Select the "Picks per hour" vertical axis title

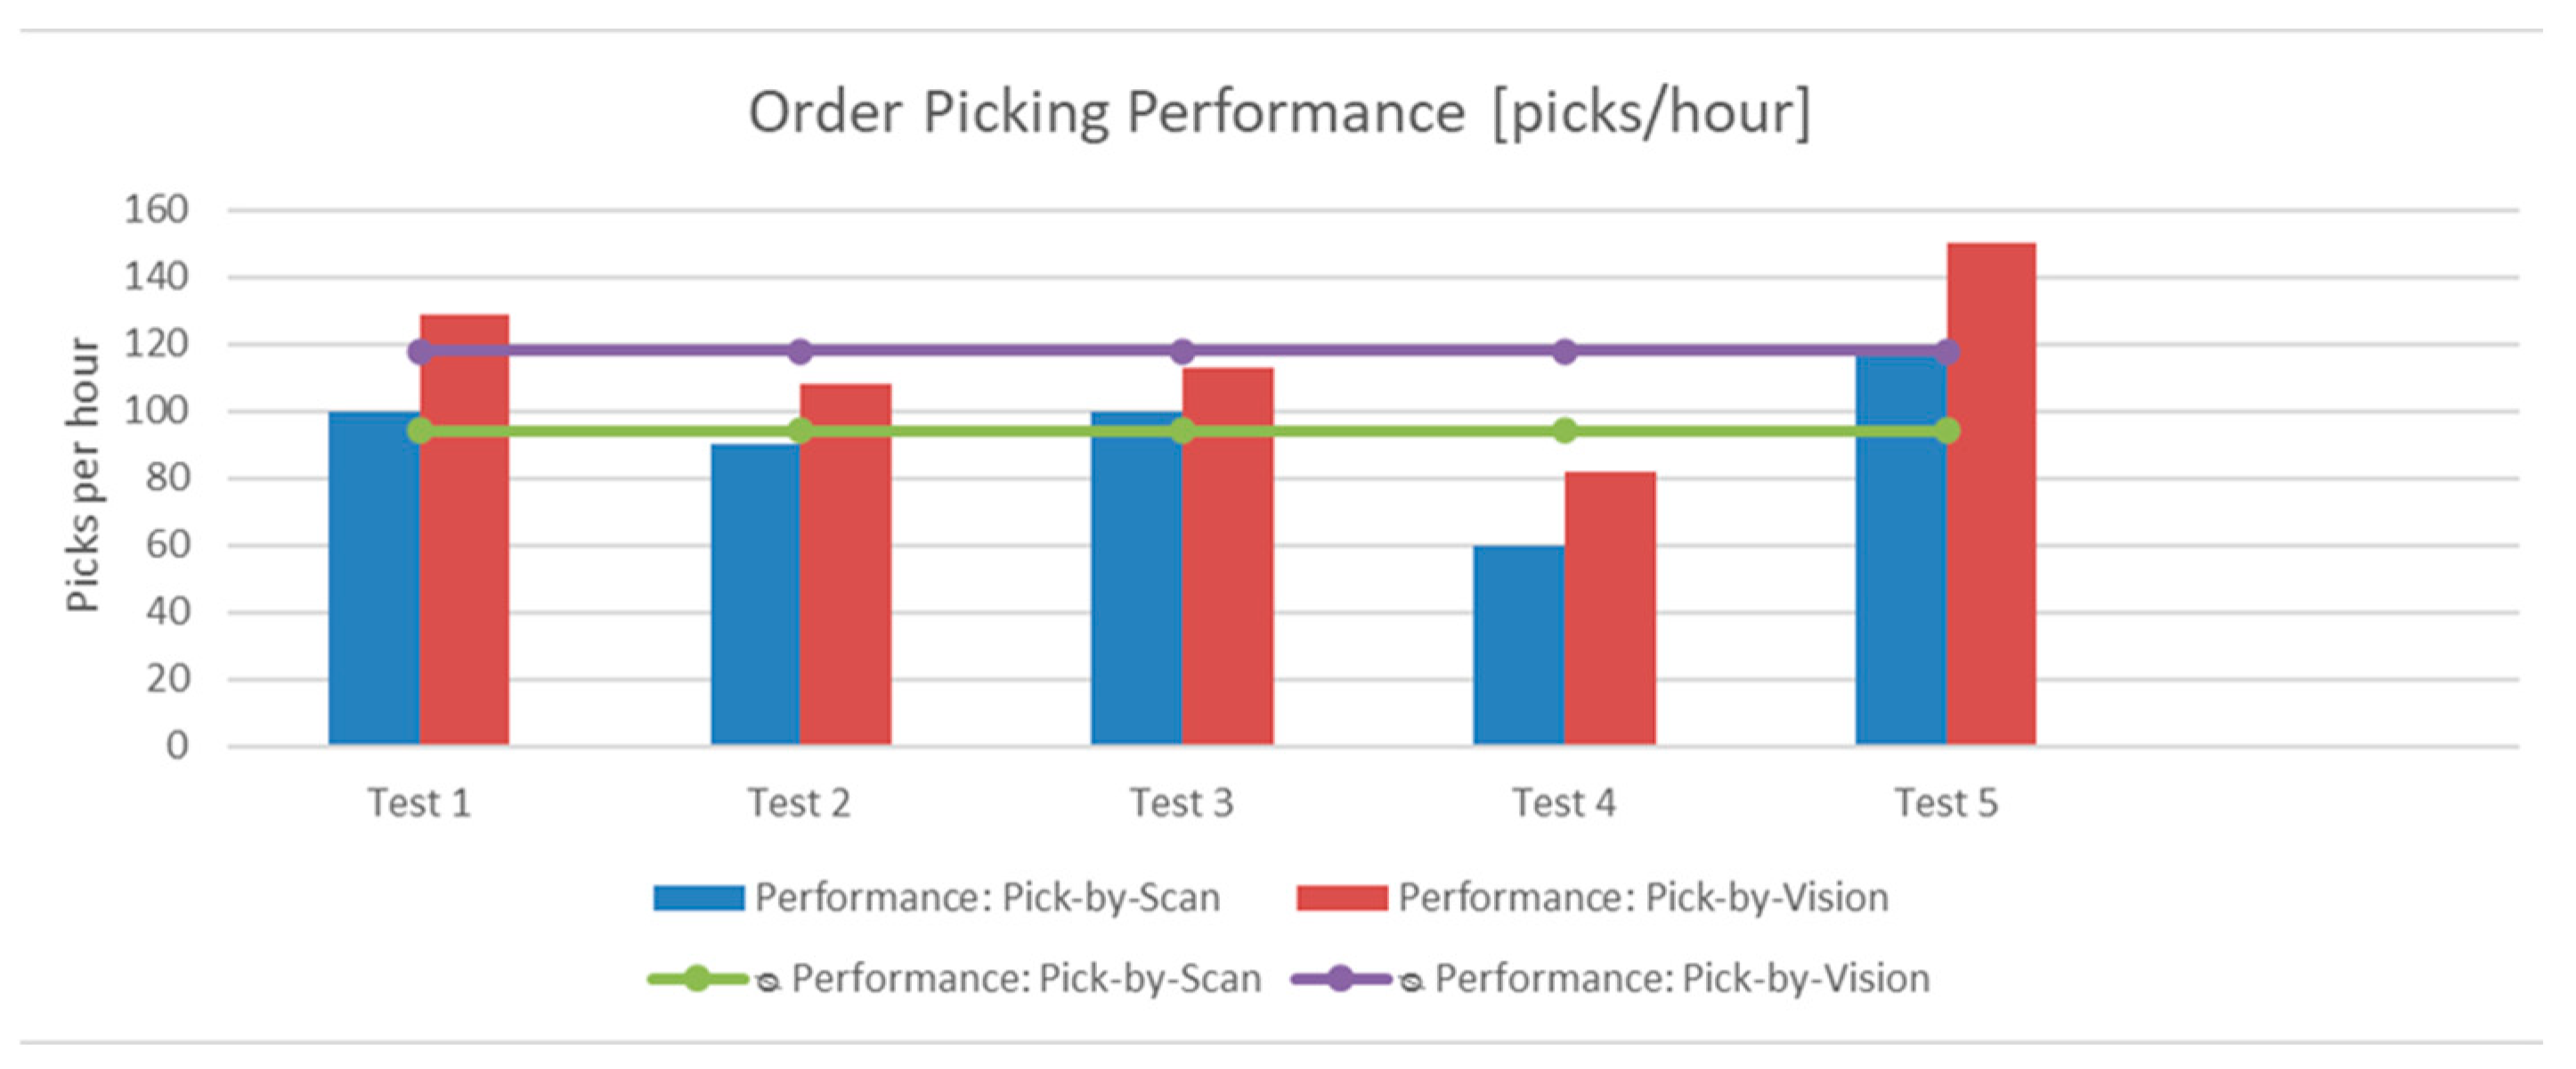[x=84, y=475]
